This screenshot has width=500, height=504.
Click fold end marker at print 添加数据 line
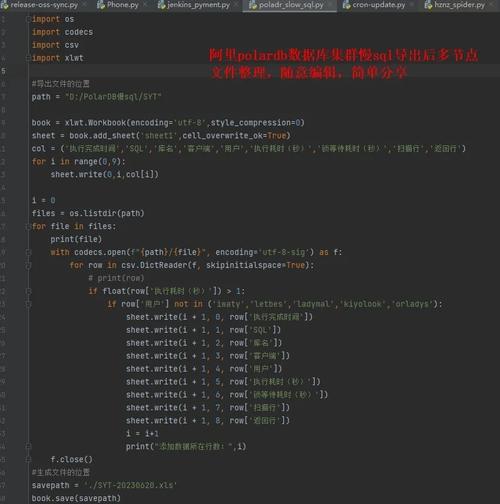pos(28,446)
